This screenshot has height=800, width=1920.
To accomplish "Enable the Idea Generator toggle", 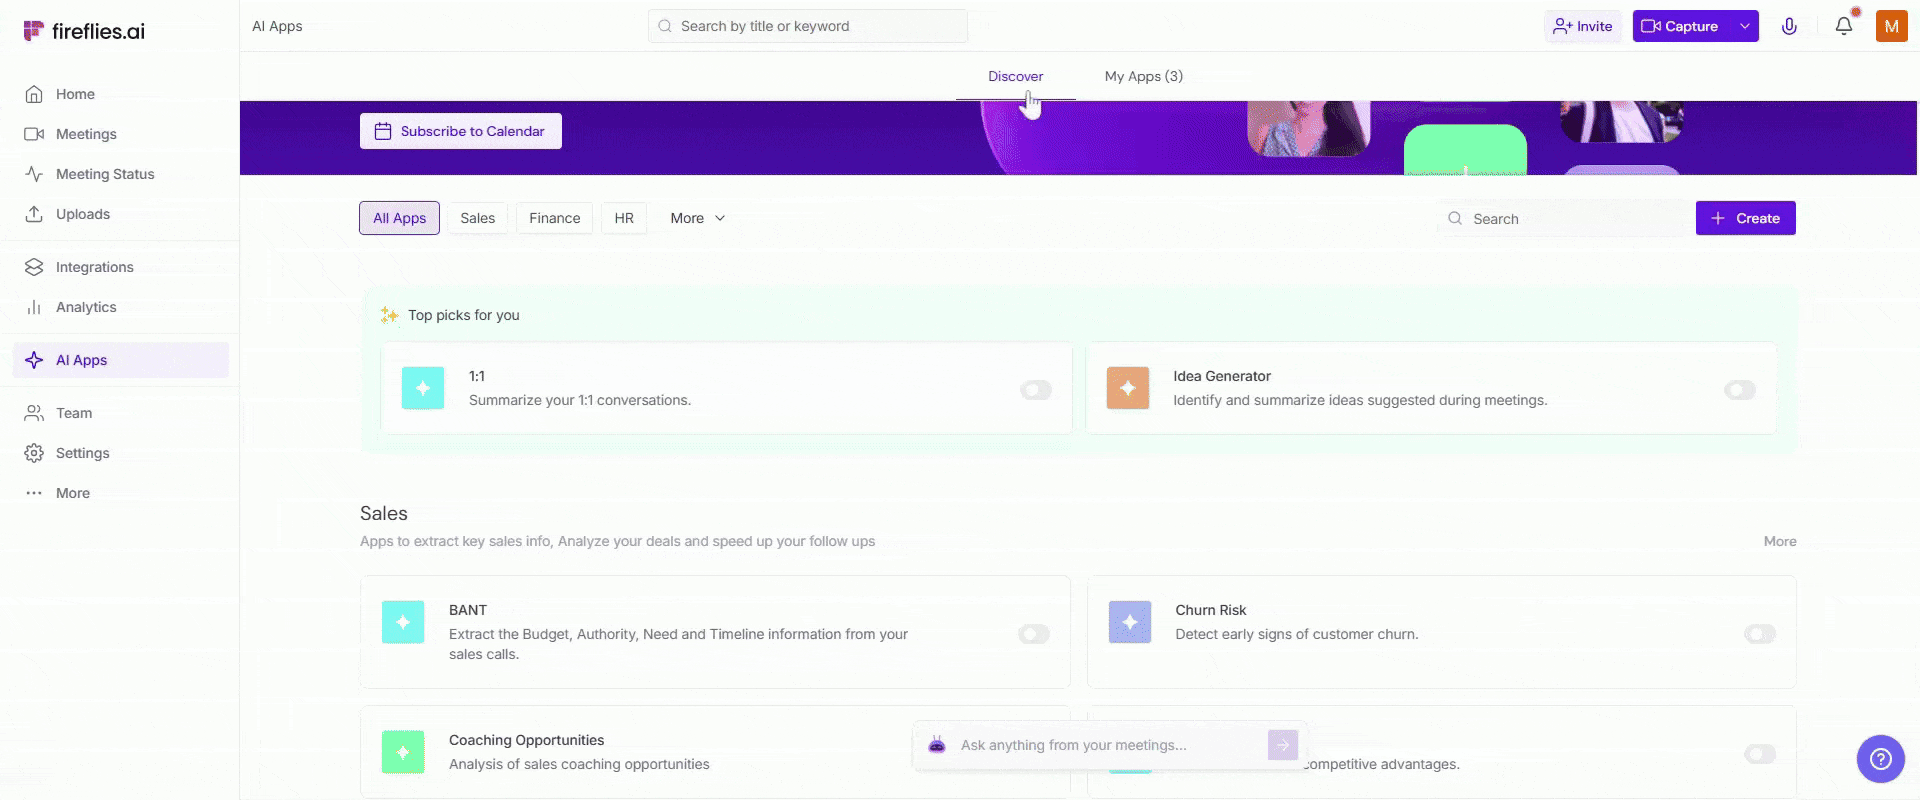I will [1740, 390].
